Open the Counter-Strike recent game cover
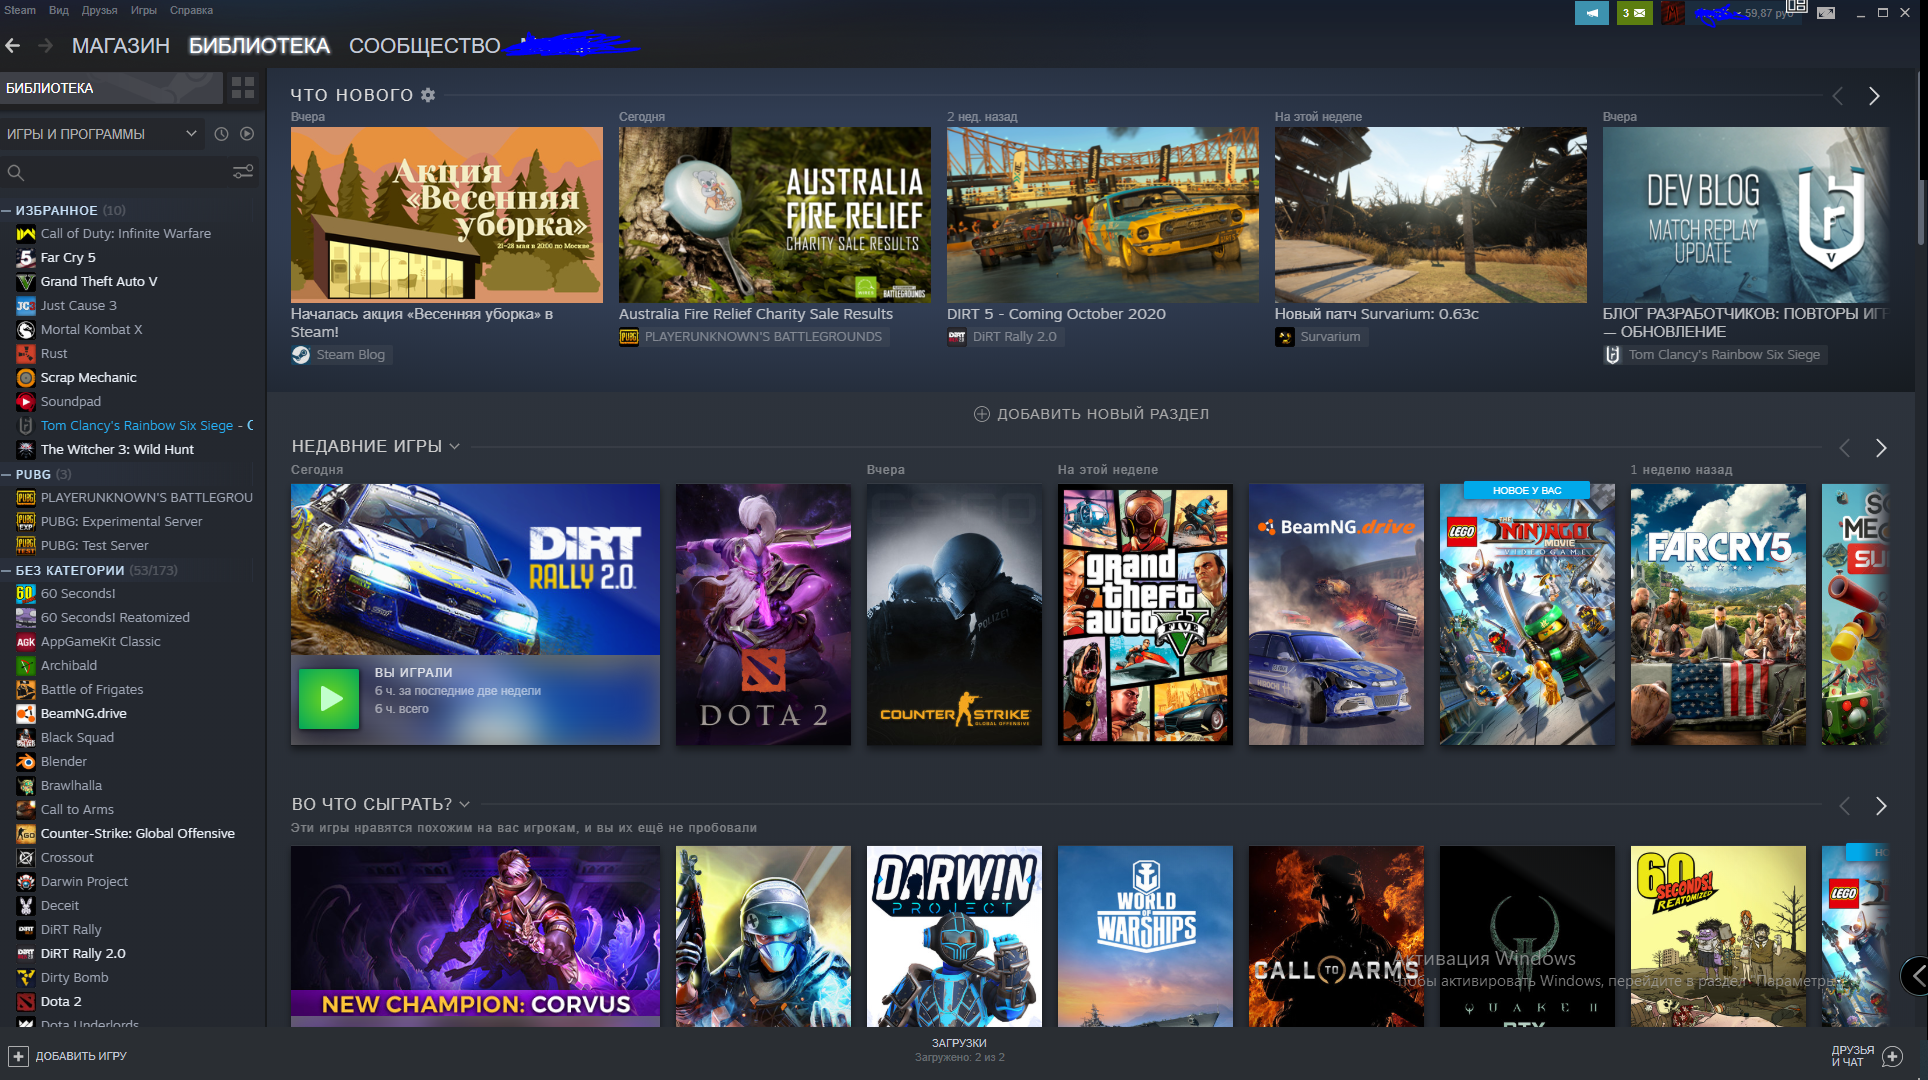 click(954, 615)
